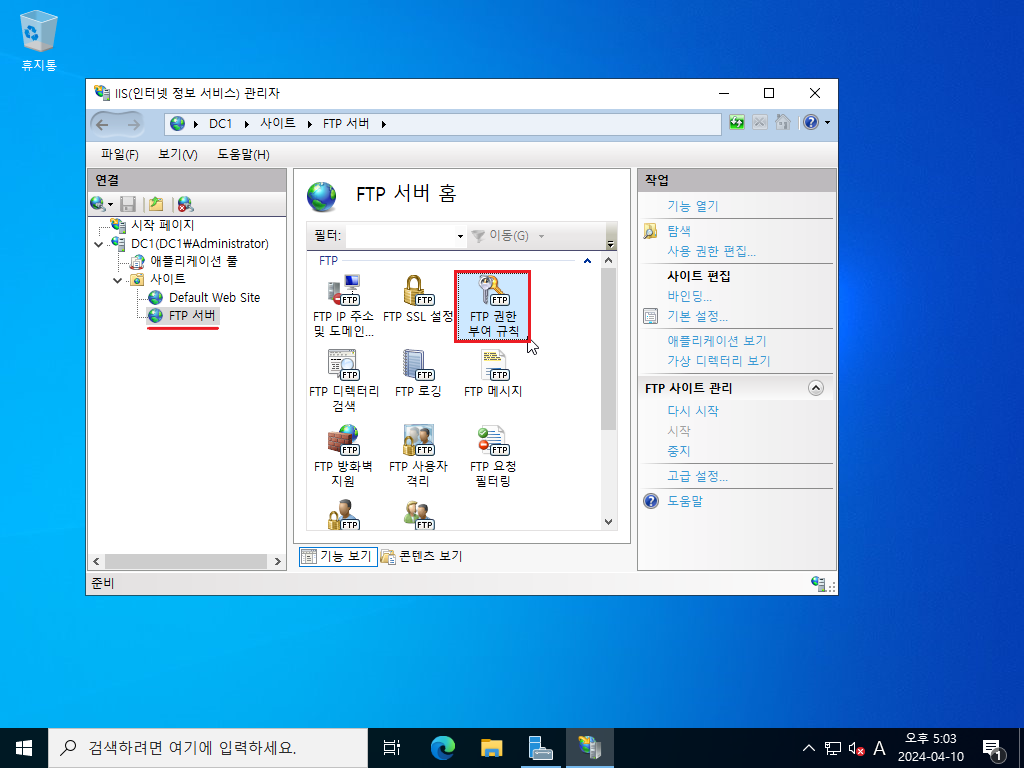The height and width of the screenshot is (768, 1024).
Task: Open the FTP 권한 부여 규칙 icon
Action: click(493, 306)
